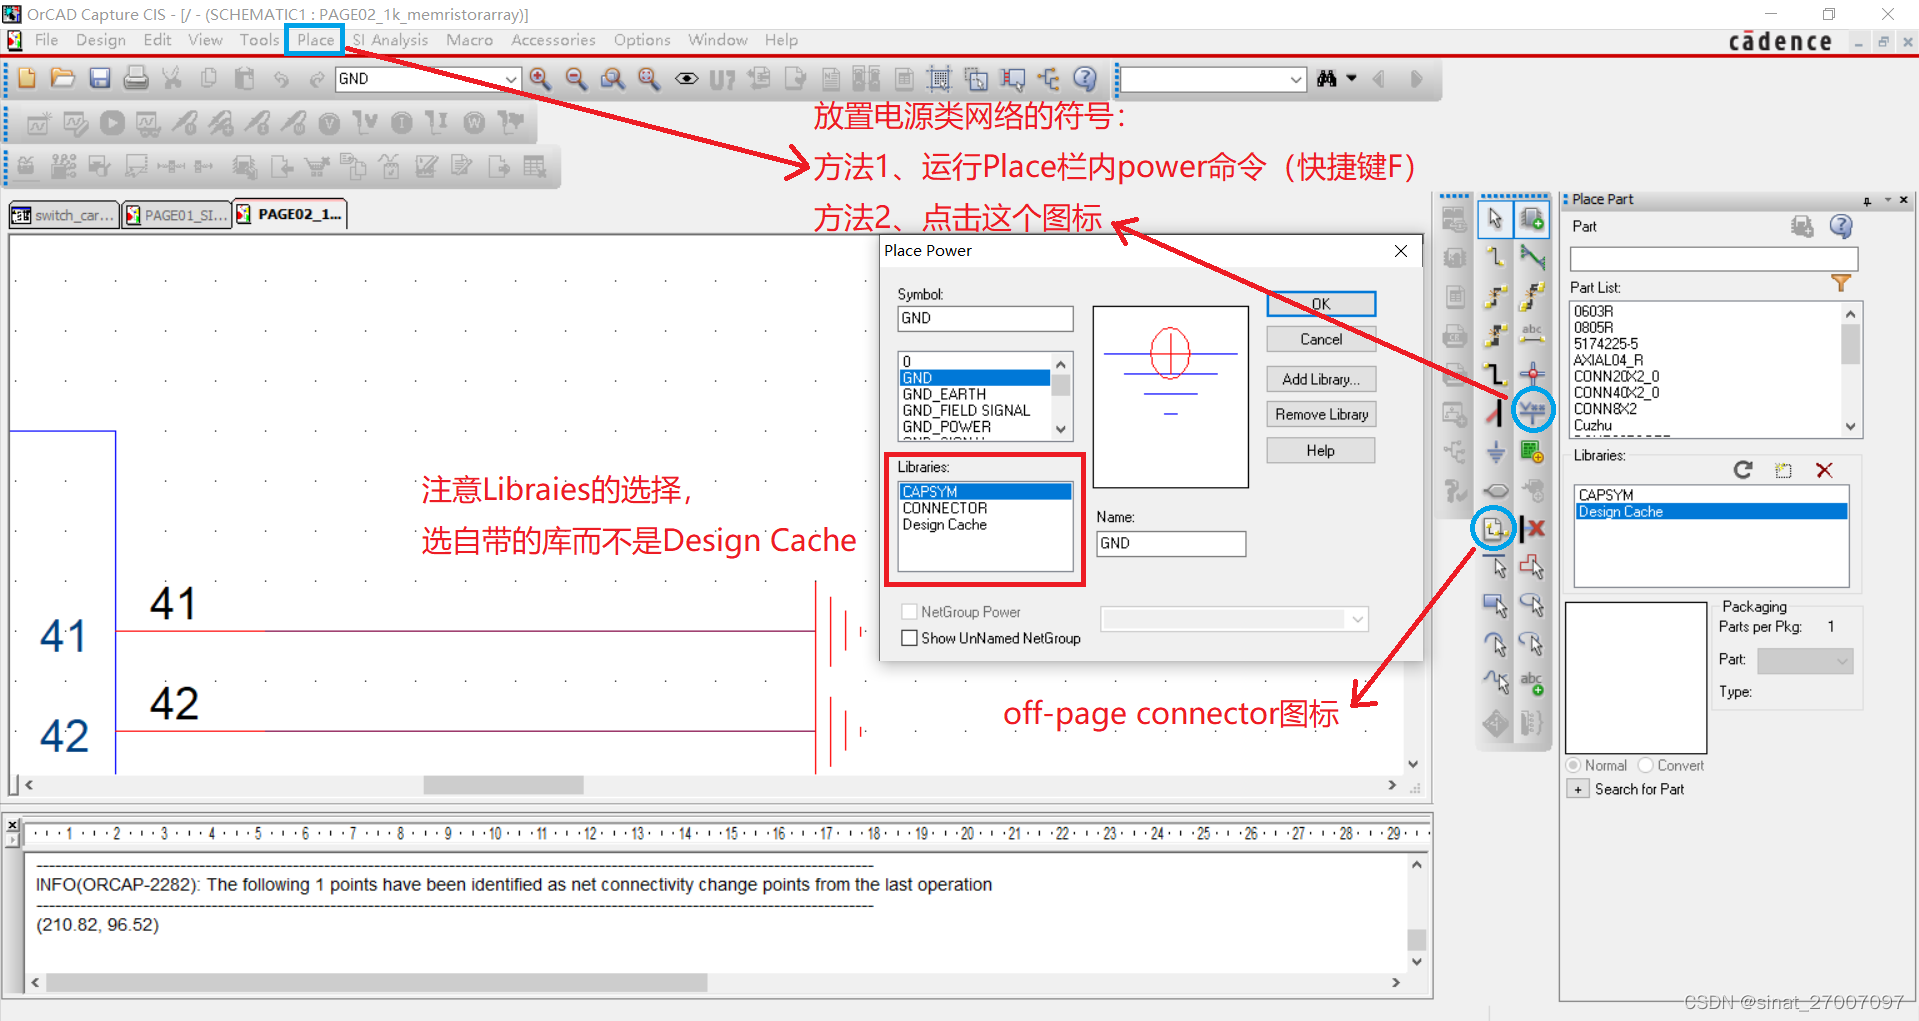Viewport: 1919px width, 1021px height.
Task: Refresh the Libraries list in Place Part
Action: (x=1743, y=469)
